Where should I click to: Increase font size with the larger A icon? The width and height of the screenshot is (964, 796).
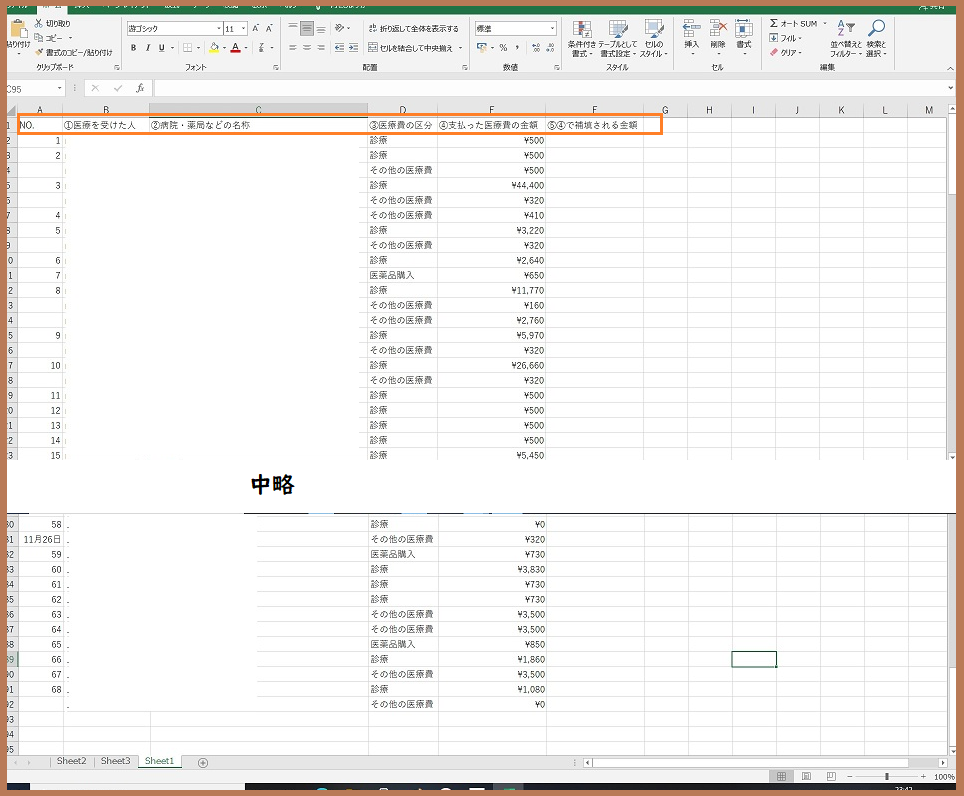coord(255,28)
